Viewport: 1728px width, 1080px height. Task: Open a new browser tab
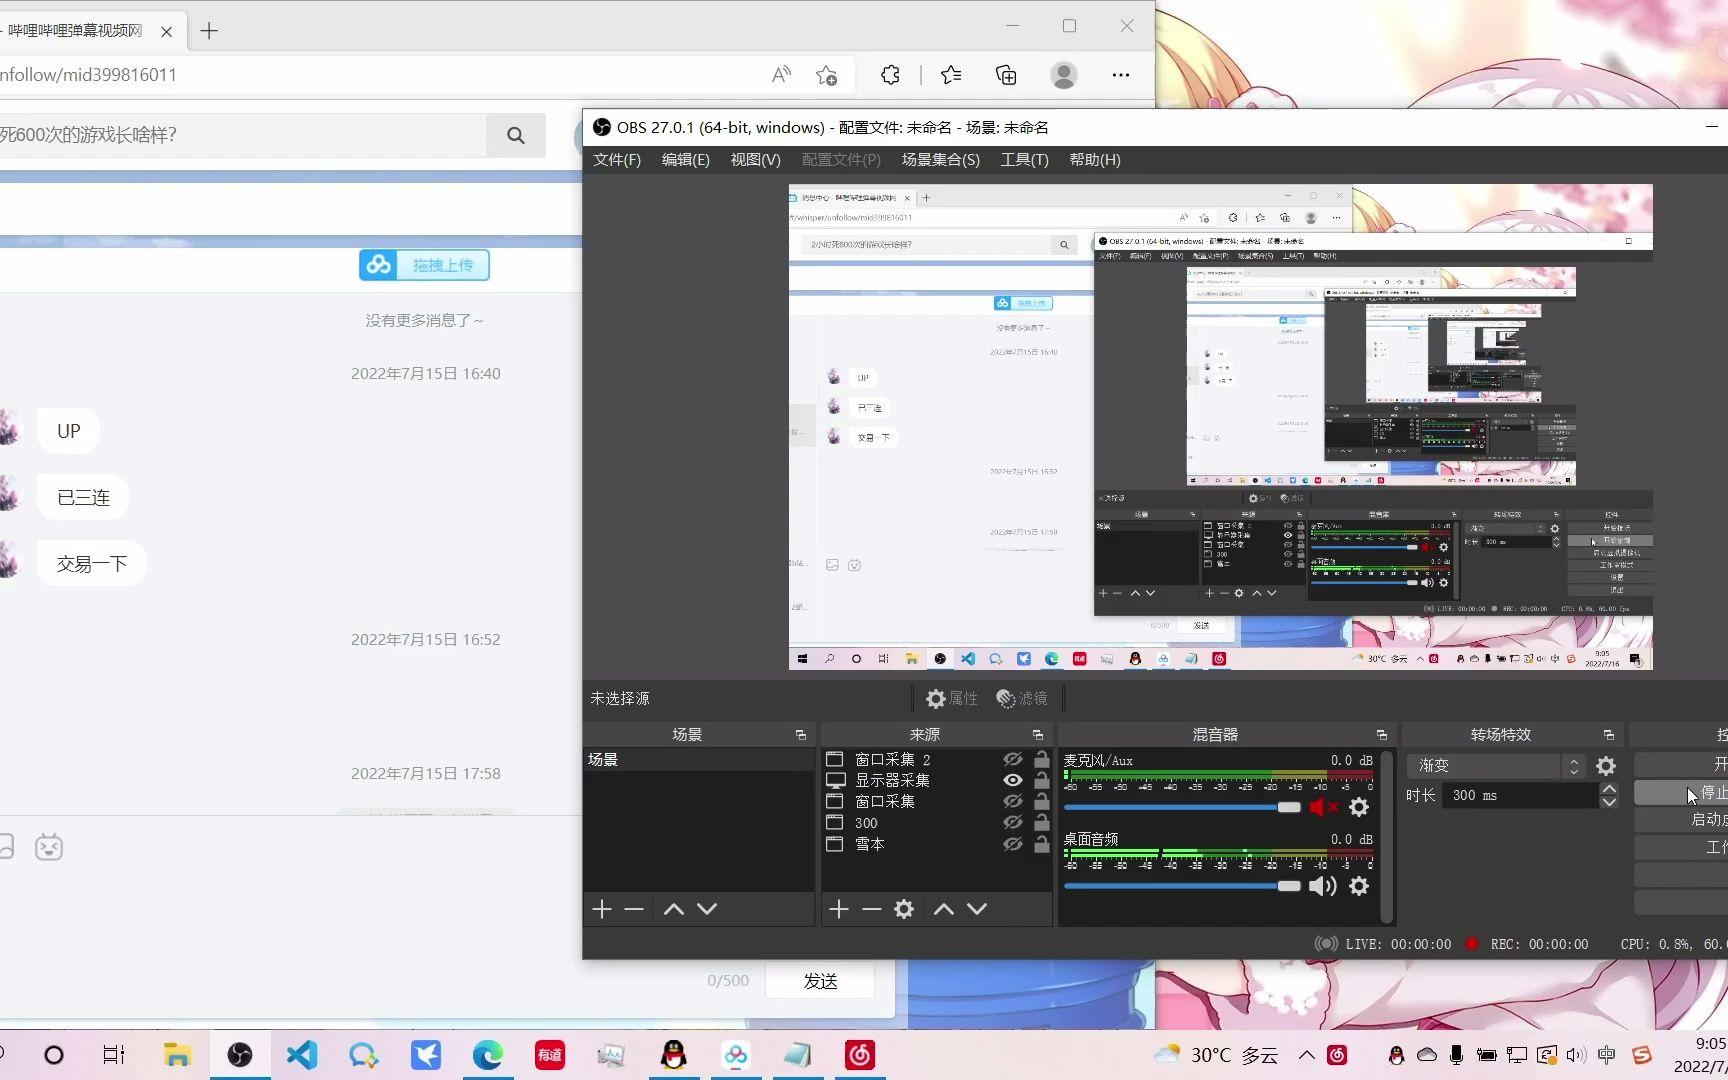[x=209, y=31]
